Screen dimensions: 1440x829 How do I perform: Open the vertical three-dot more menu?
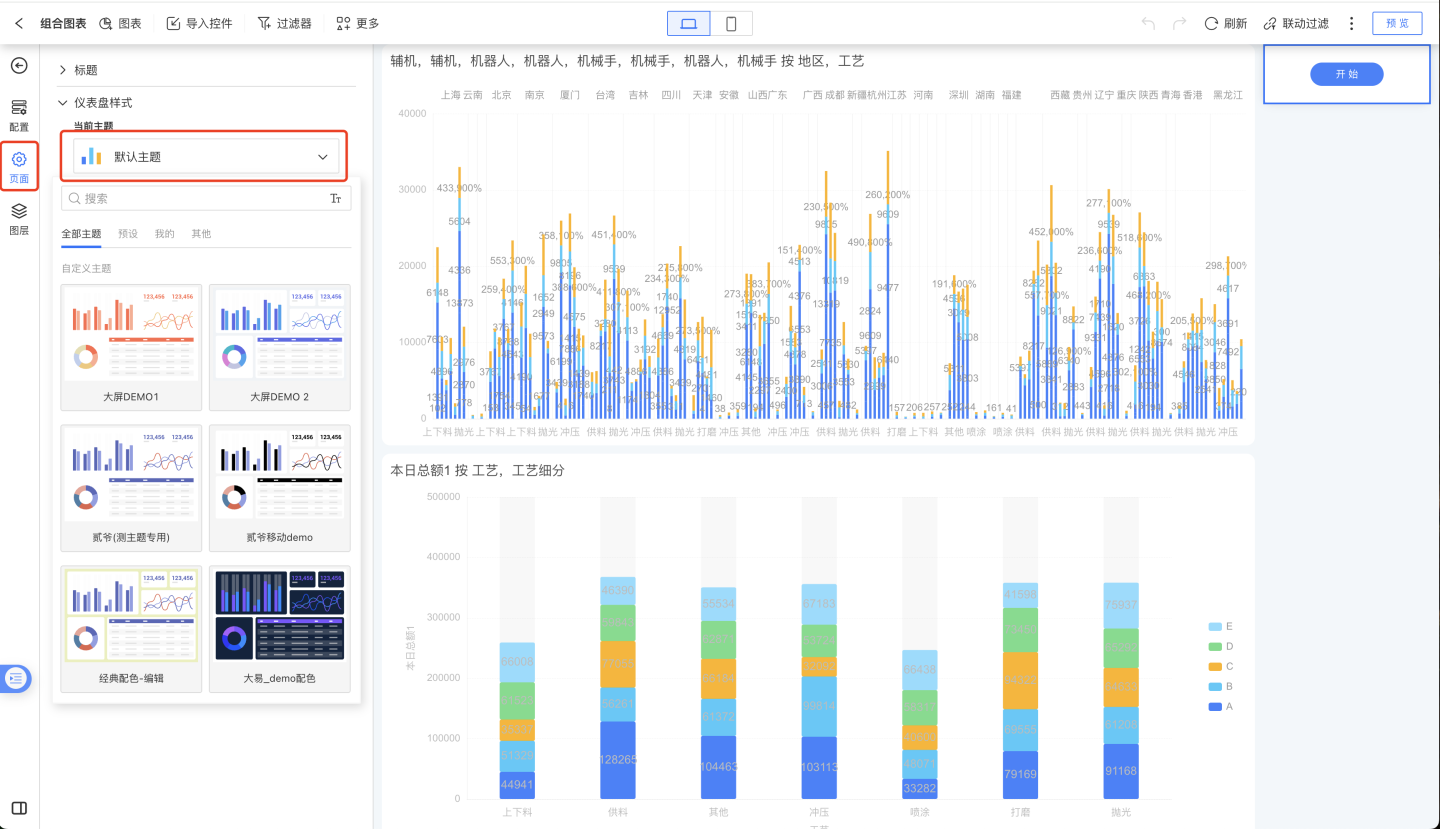pyautogui.click(x=1352, y=23)
